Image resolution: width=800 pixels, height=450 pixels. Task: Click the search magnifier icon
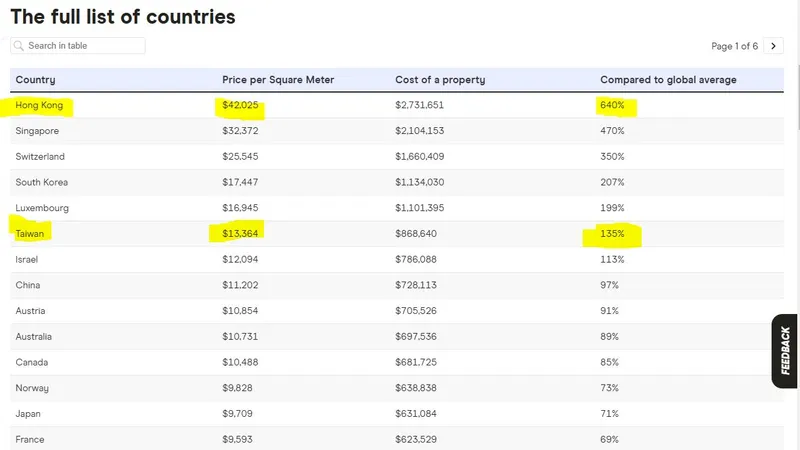[x=19, y=46]
